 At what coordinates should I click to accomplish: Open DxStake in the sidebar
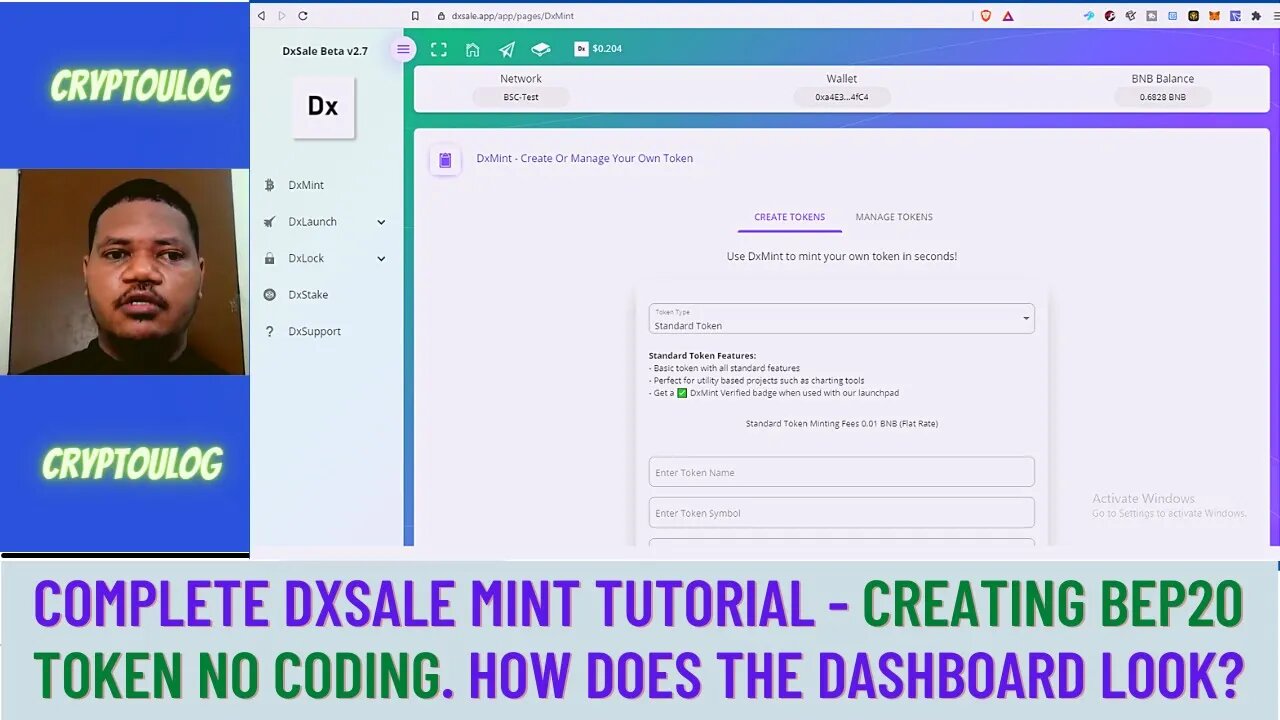coord(308,295)
